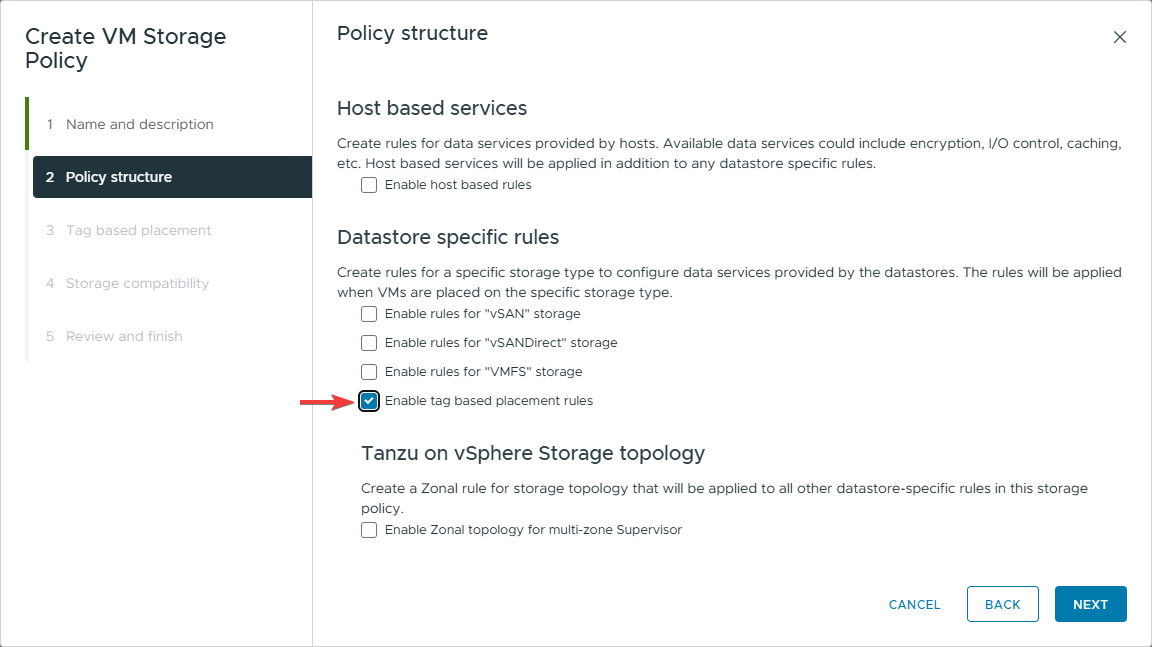Screen dimensions: 1152x647
Task: Enable host based rules checkbox
Action: point(369,185)
